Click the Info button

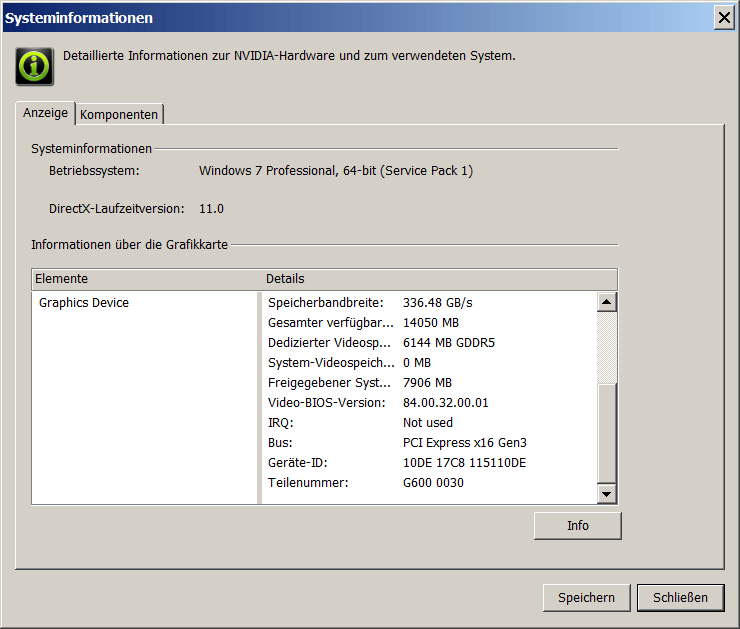(578, 526)
